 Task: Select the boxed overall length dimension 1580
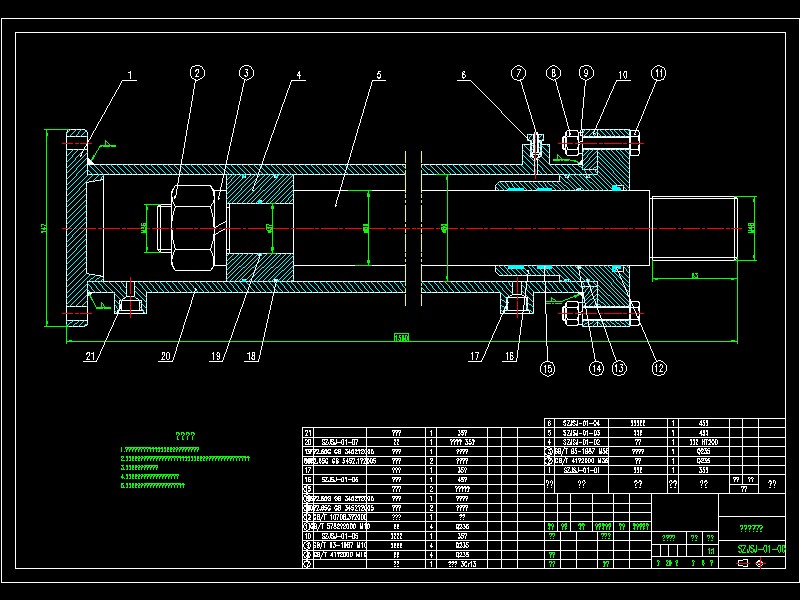(x=402, y=337)
